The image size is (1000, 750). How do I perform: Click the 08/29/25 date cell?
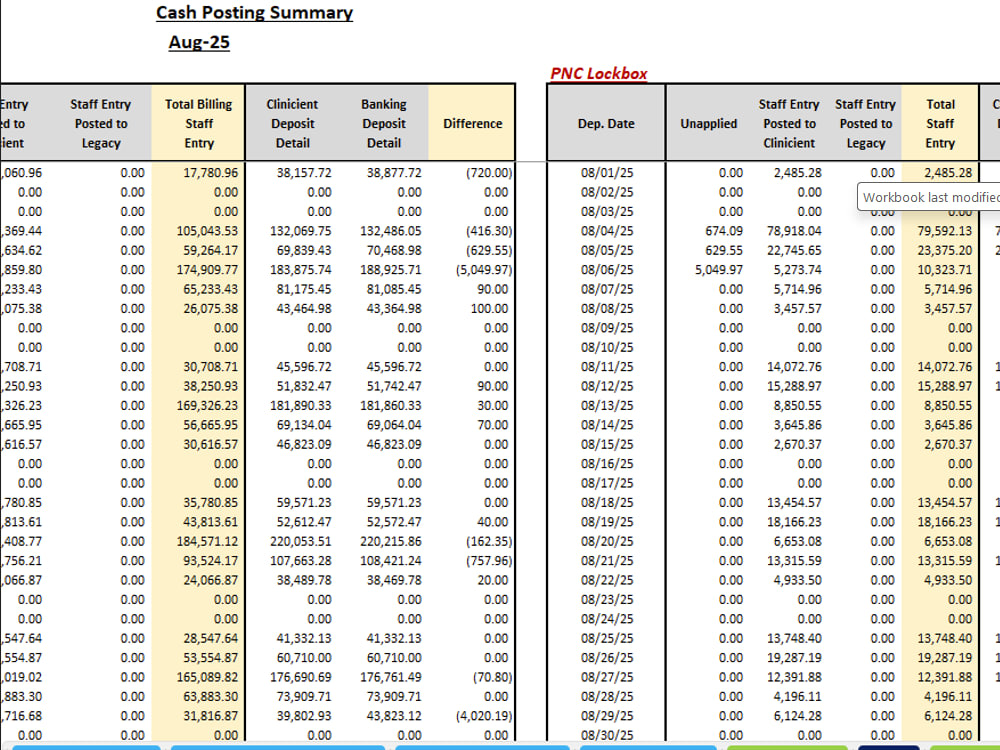pos(607,716)
